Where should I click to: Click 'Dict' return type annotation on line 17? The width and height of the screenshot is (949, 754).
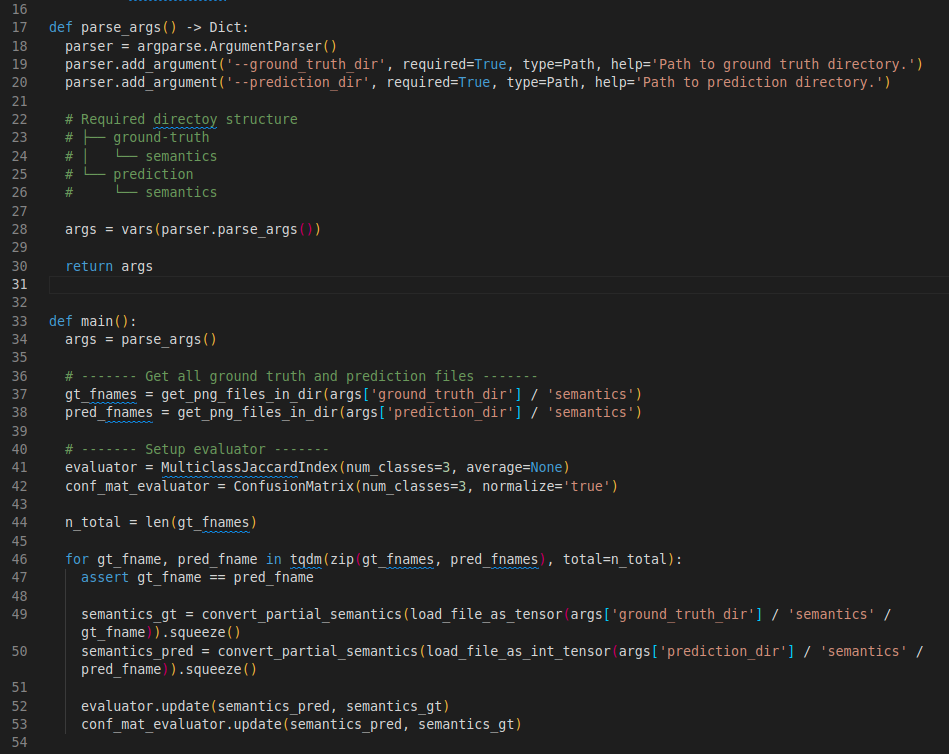click(x=225, y=27)
